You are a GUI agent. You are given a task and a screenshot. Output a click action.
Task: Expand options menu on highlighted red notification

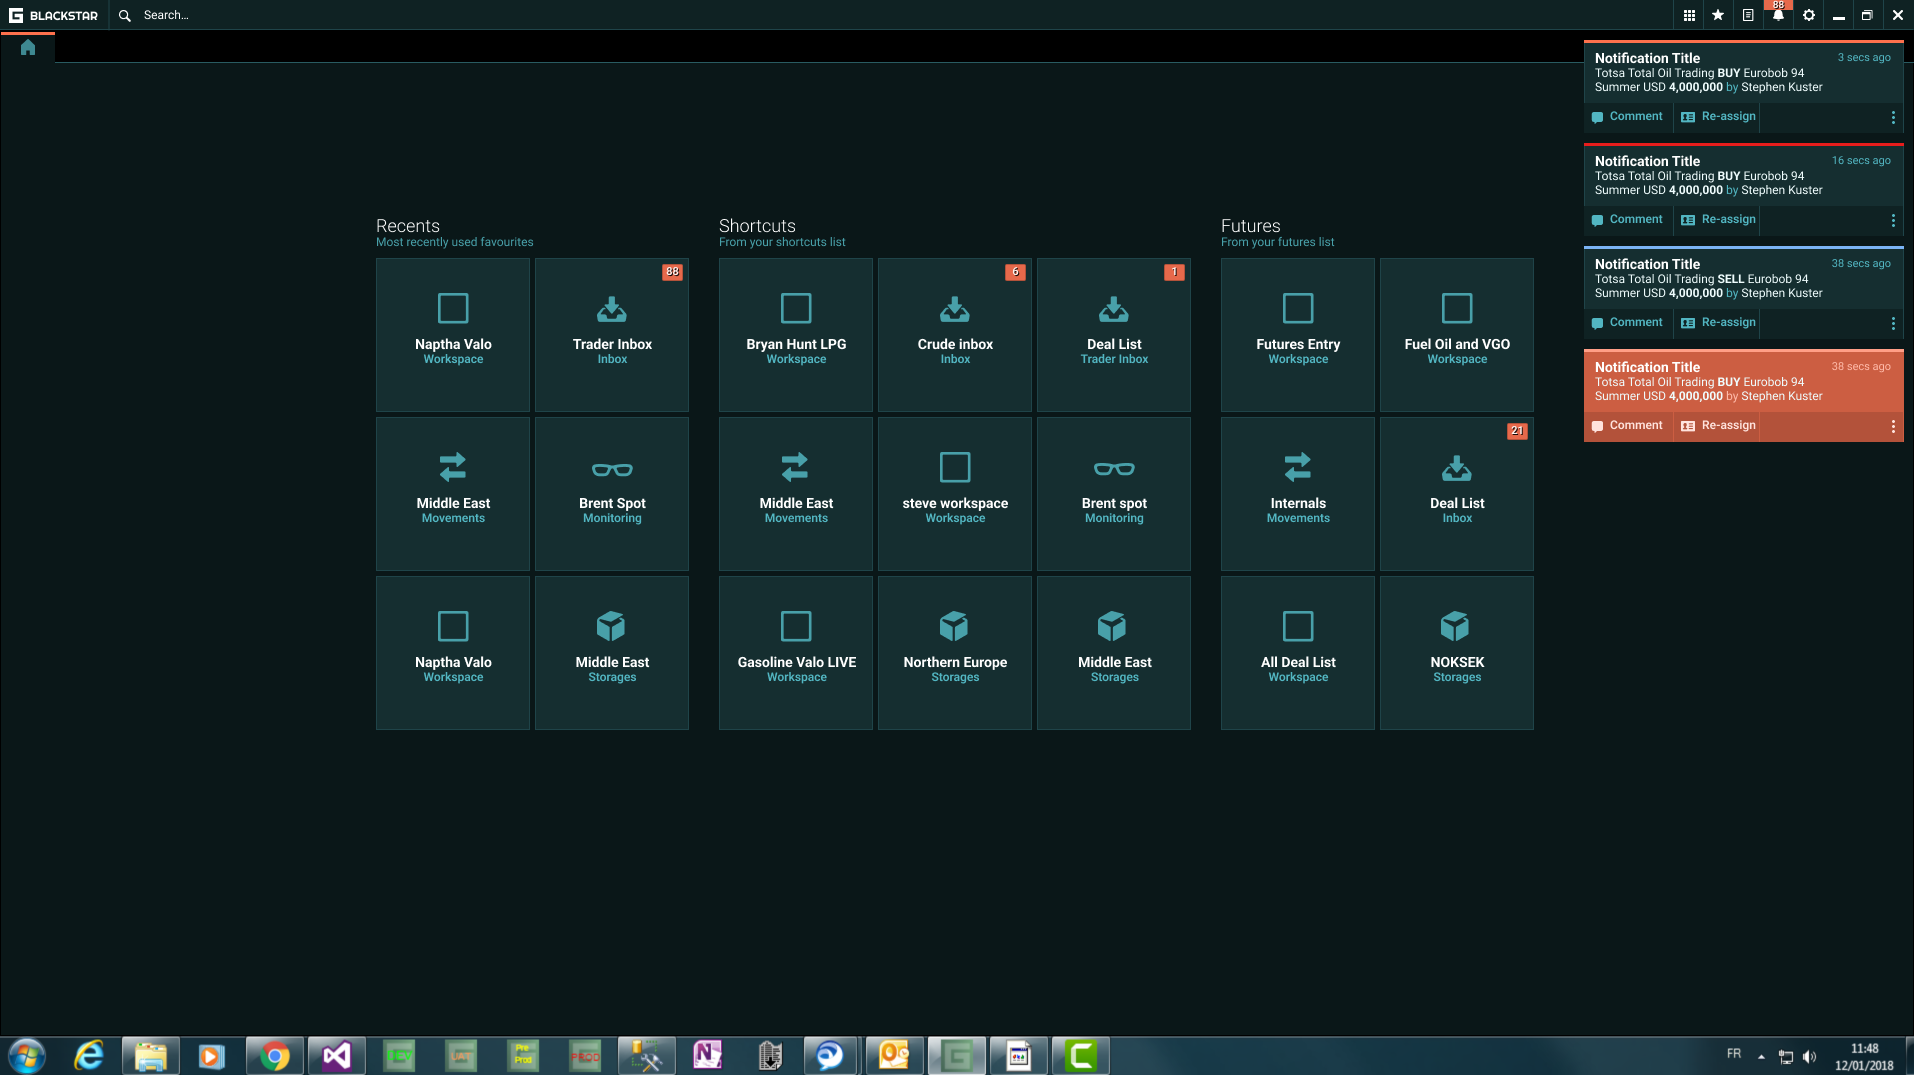1892,426
